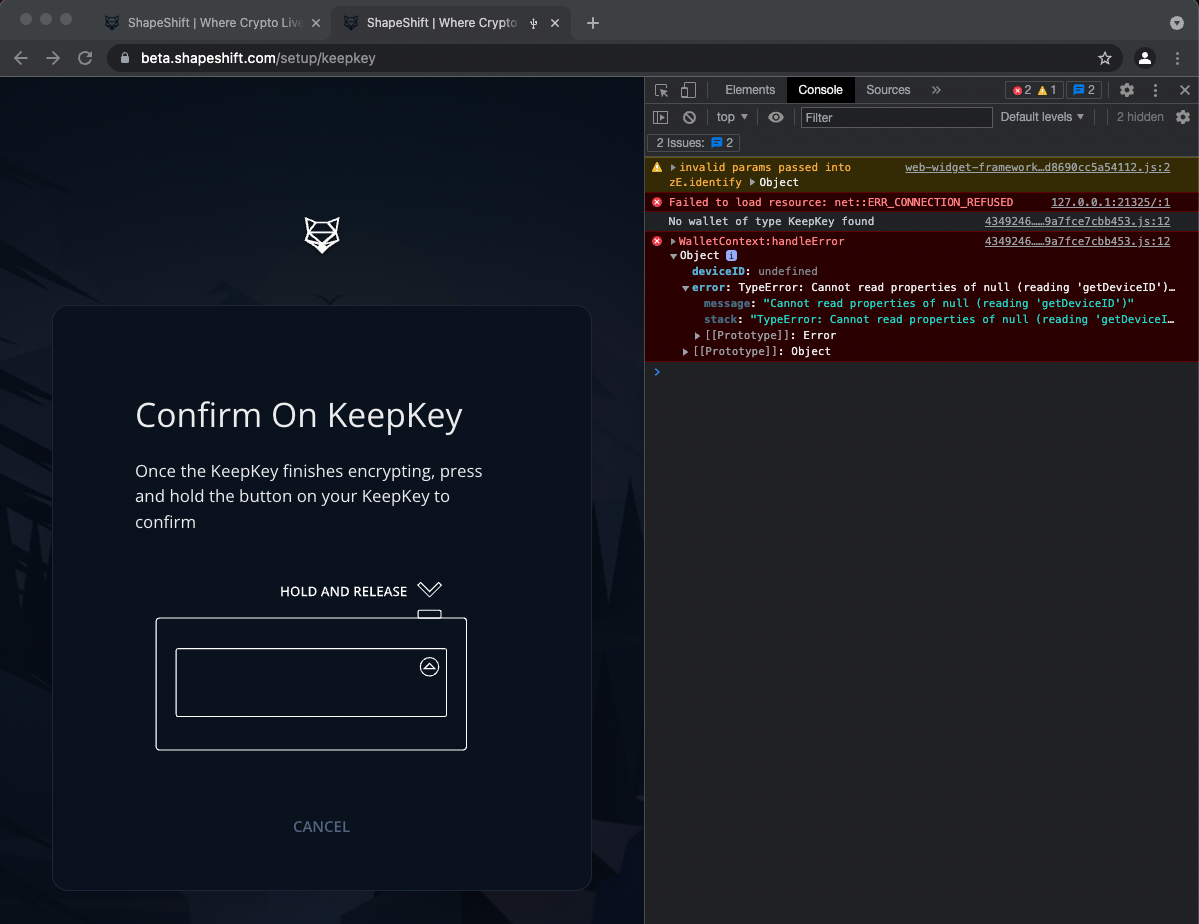Click the ShapeShift fox logo
Viewport: 1199px width, 924px height.
click(322, 235)
